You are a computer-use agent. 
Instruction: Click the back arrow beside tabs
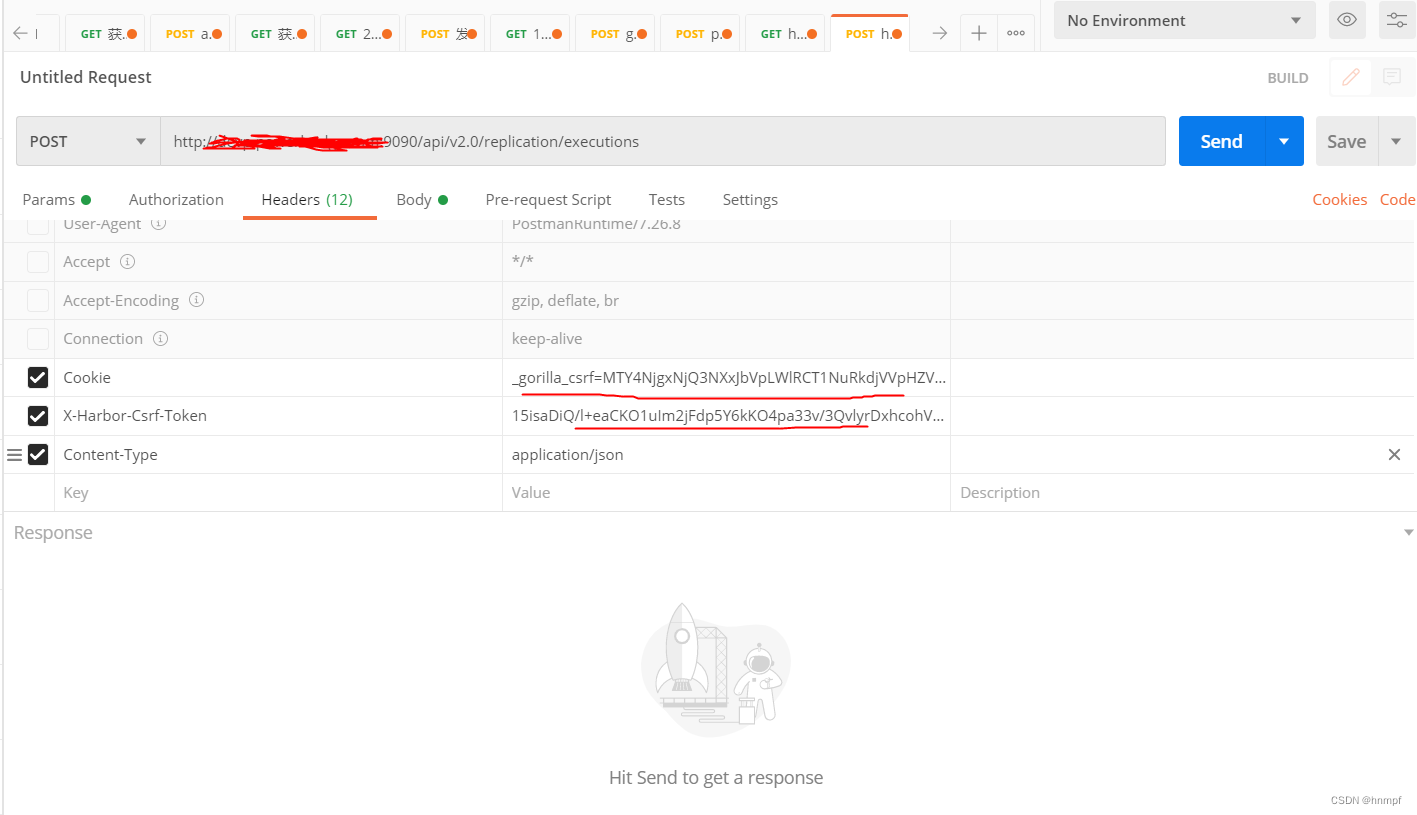click(x=20, y=32)
